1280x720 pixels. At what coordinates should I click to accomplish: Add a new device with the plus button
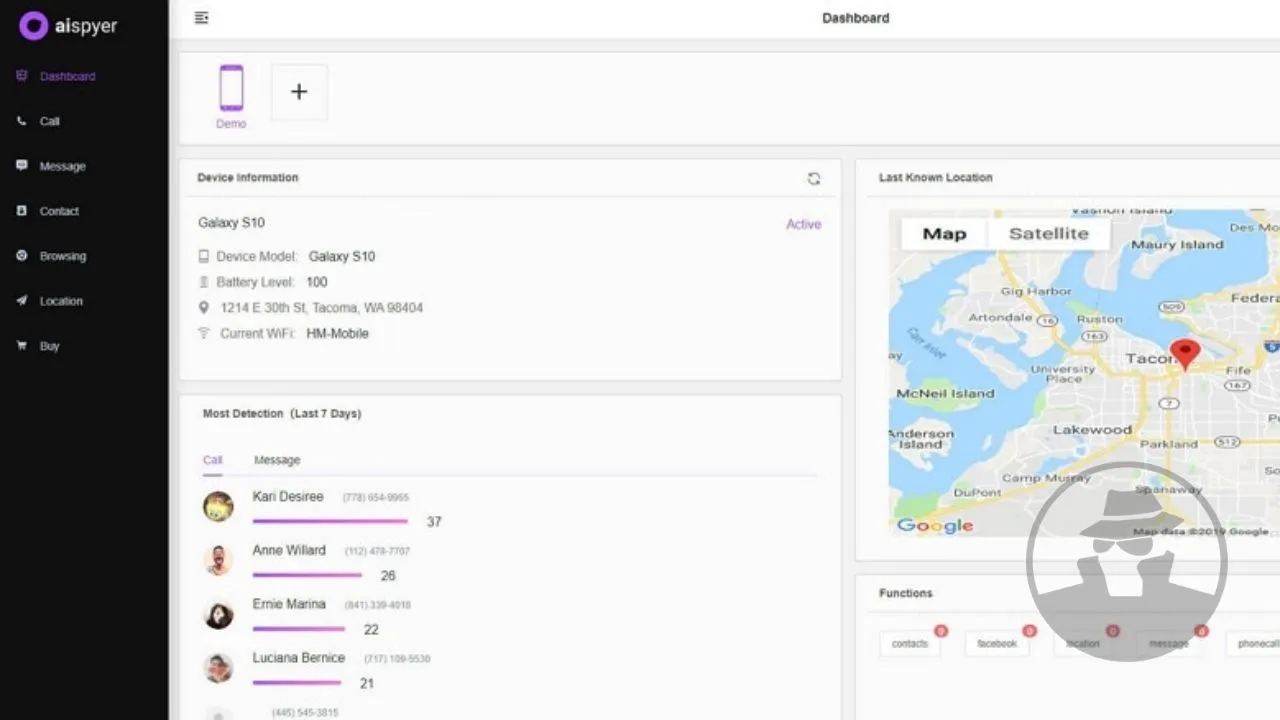tap(299, 92)
